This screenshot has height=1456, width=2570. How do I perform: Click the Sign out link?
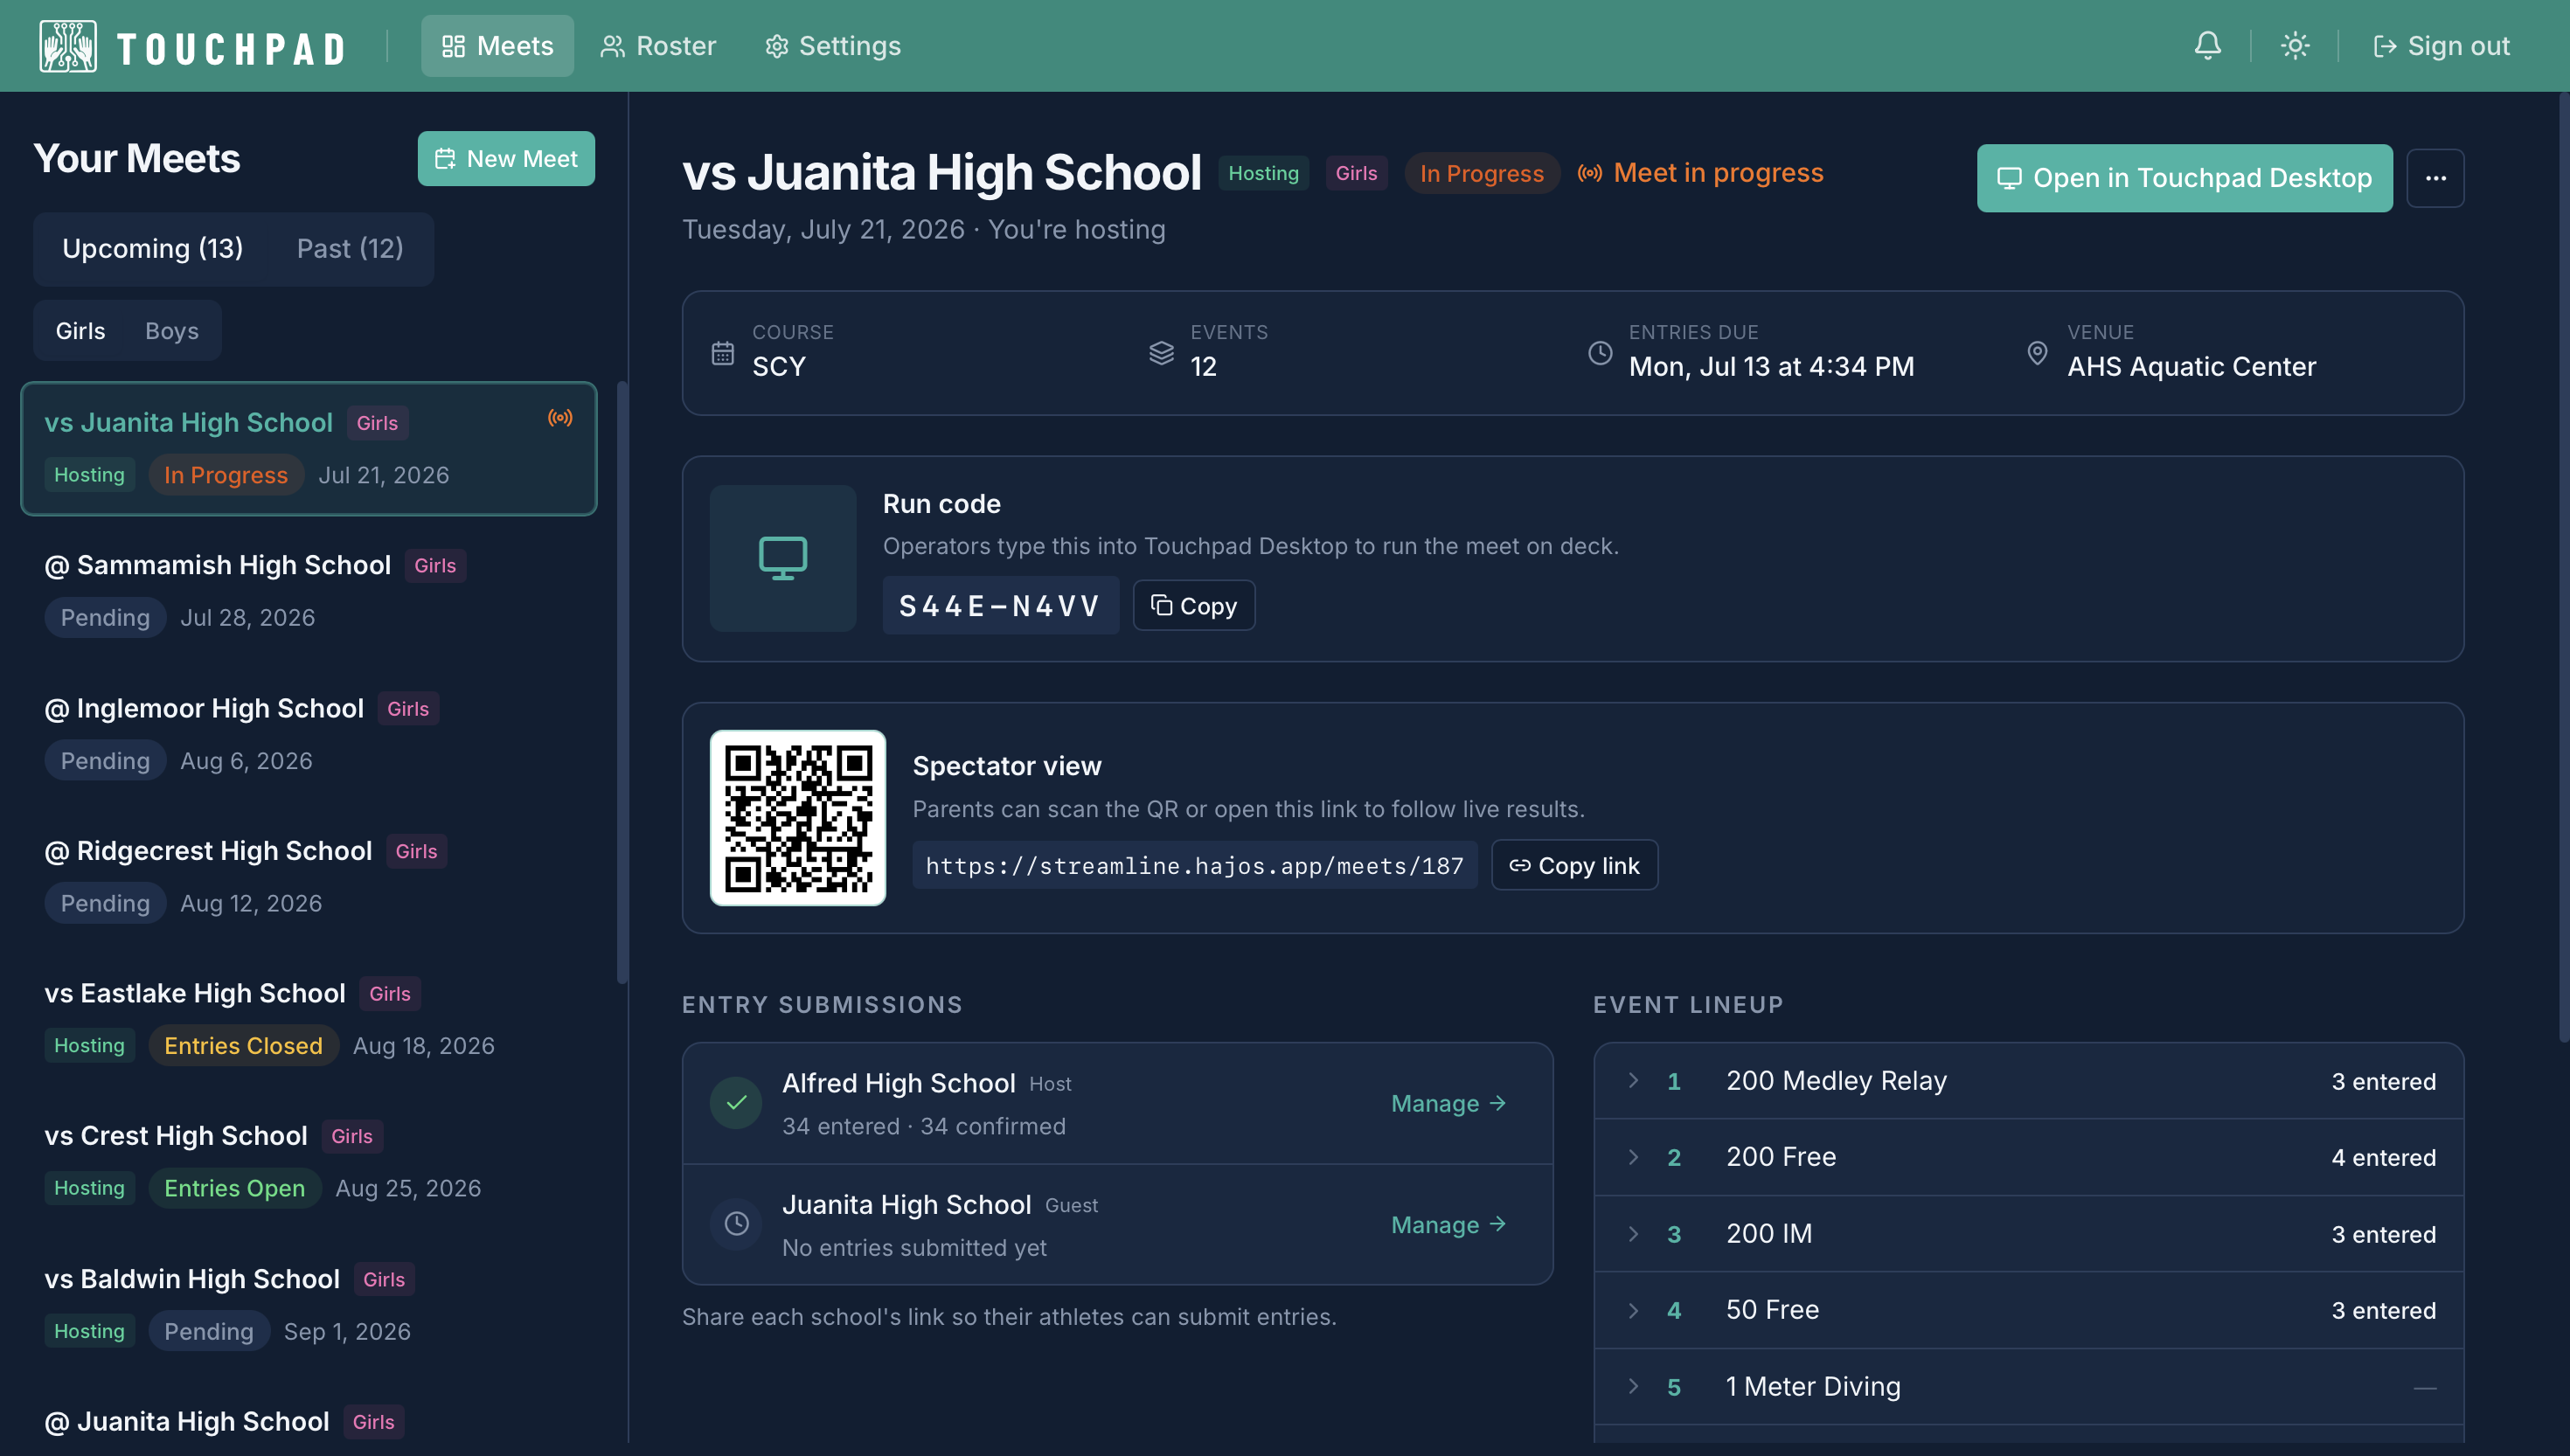tap(2441, 46)
